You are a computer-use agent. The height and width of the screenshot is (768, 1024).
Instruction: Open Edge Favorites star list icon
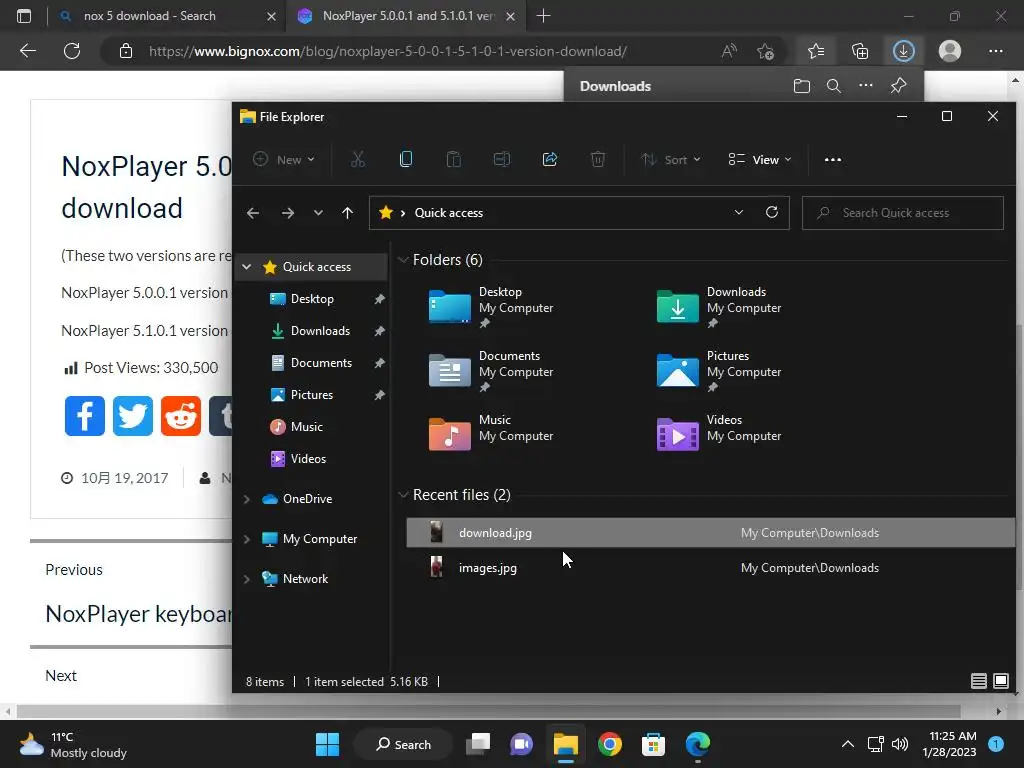(x=816, y=51)
